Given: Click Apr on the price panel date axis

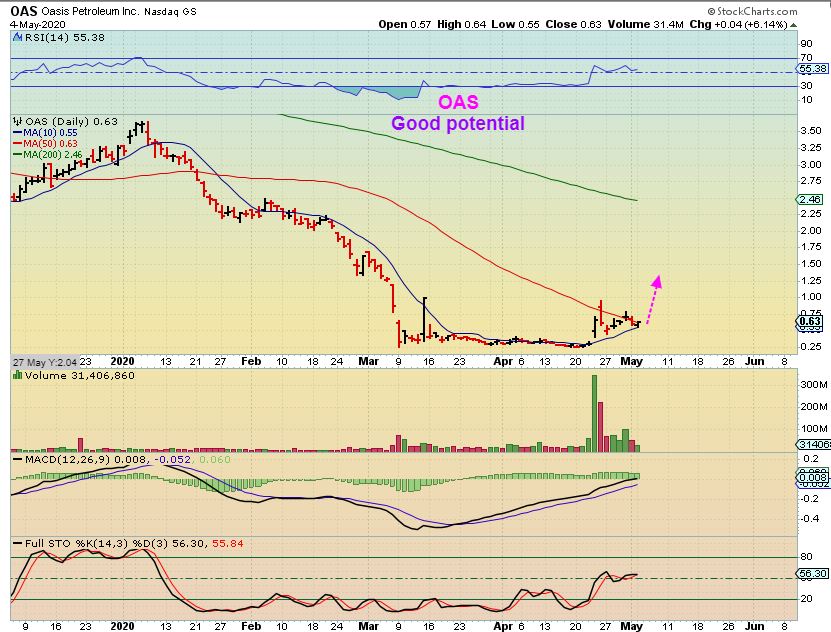Looking at the screenshot, I should [503, 361].
